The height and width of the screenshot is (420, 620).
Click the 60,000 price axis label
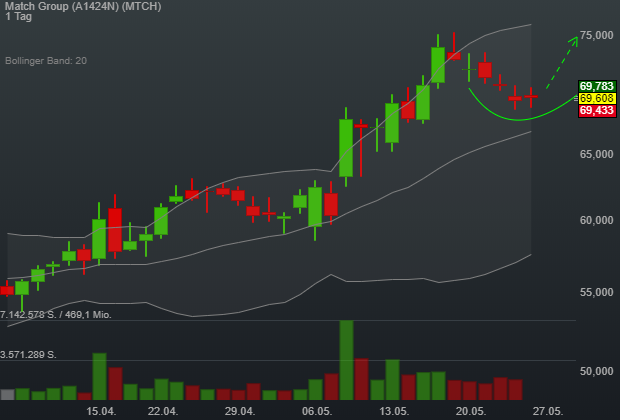click(597, 220)
